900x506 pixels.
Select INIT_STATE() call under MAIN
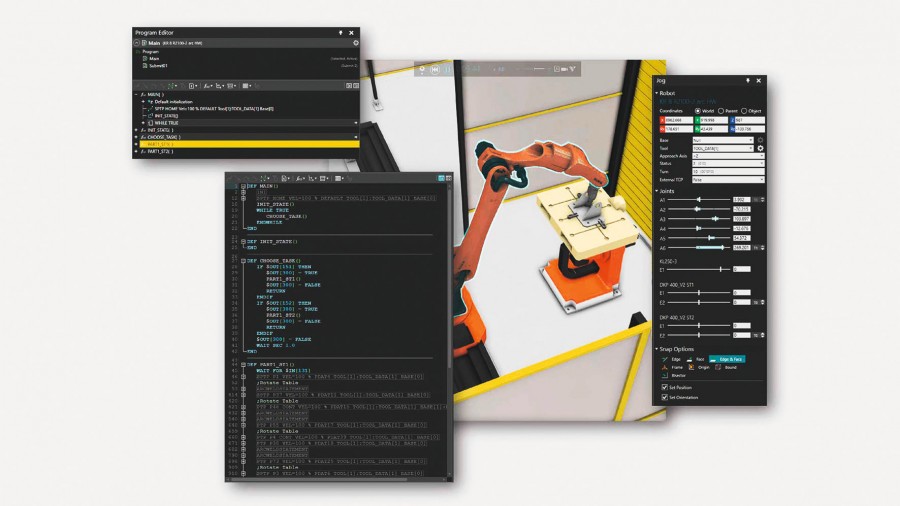pos(166,115)
